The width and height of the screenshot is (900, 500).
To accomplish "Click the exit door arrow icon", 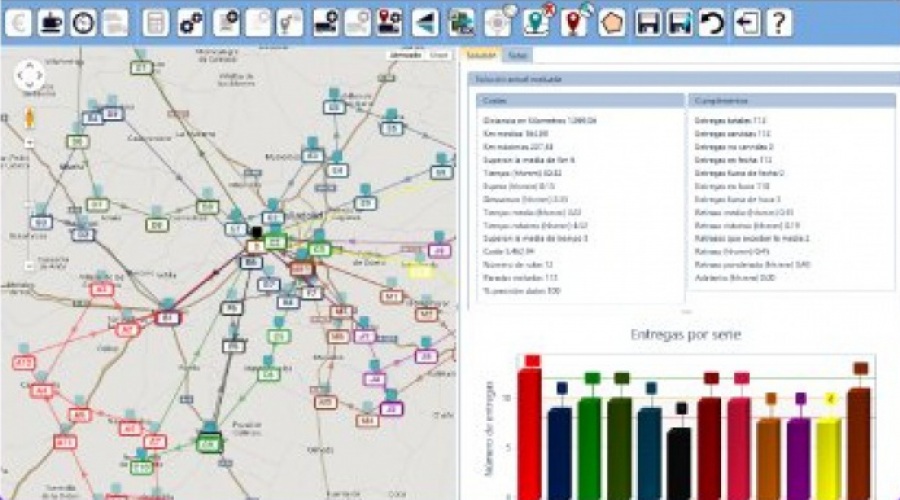I will [747, 23].
